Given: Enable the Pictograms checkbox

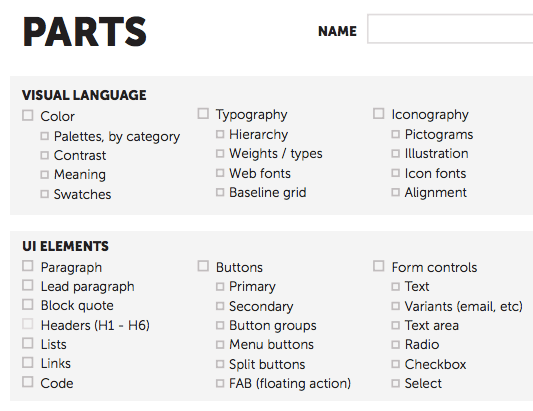Looking at the screenshot, I should pos(395,134).
